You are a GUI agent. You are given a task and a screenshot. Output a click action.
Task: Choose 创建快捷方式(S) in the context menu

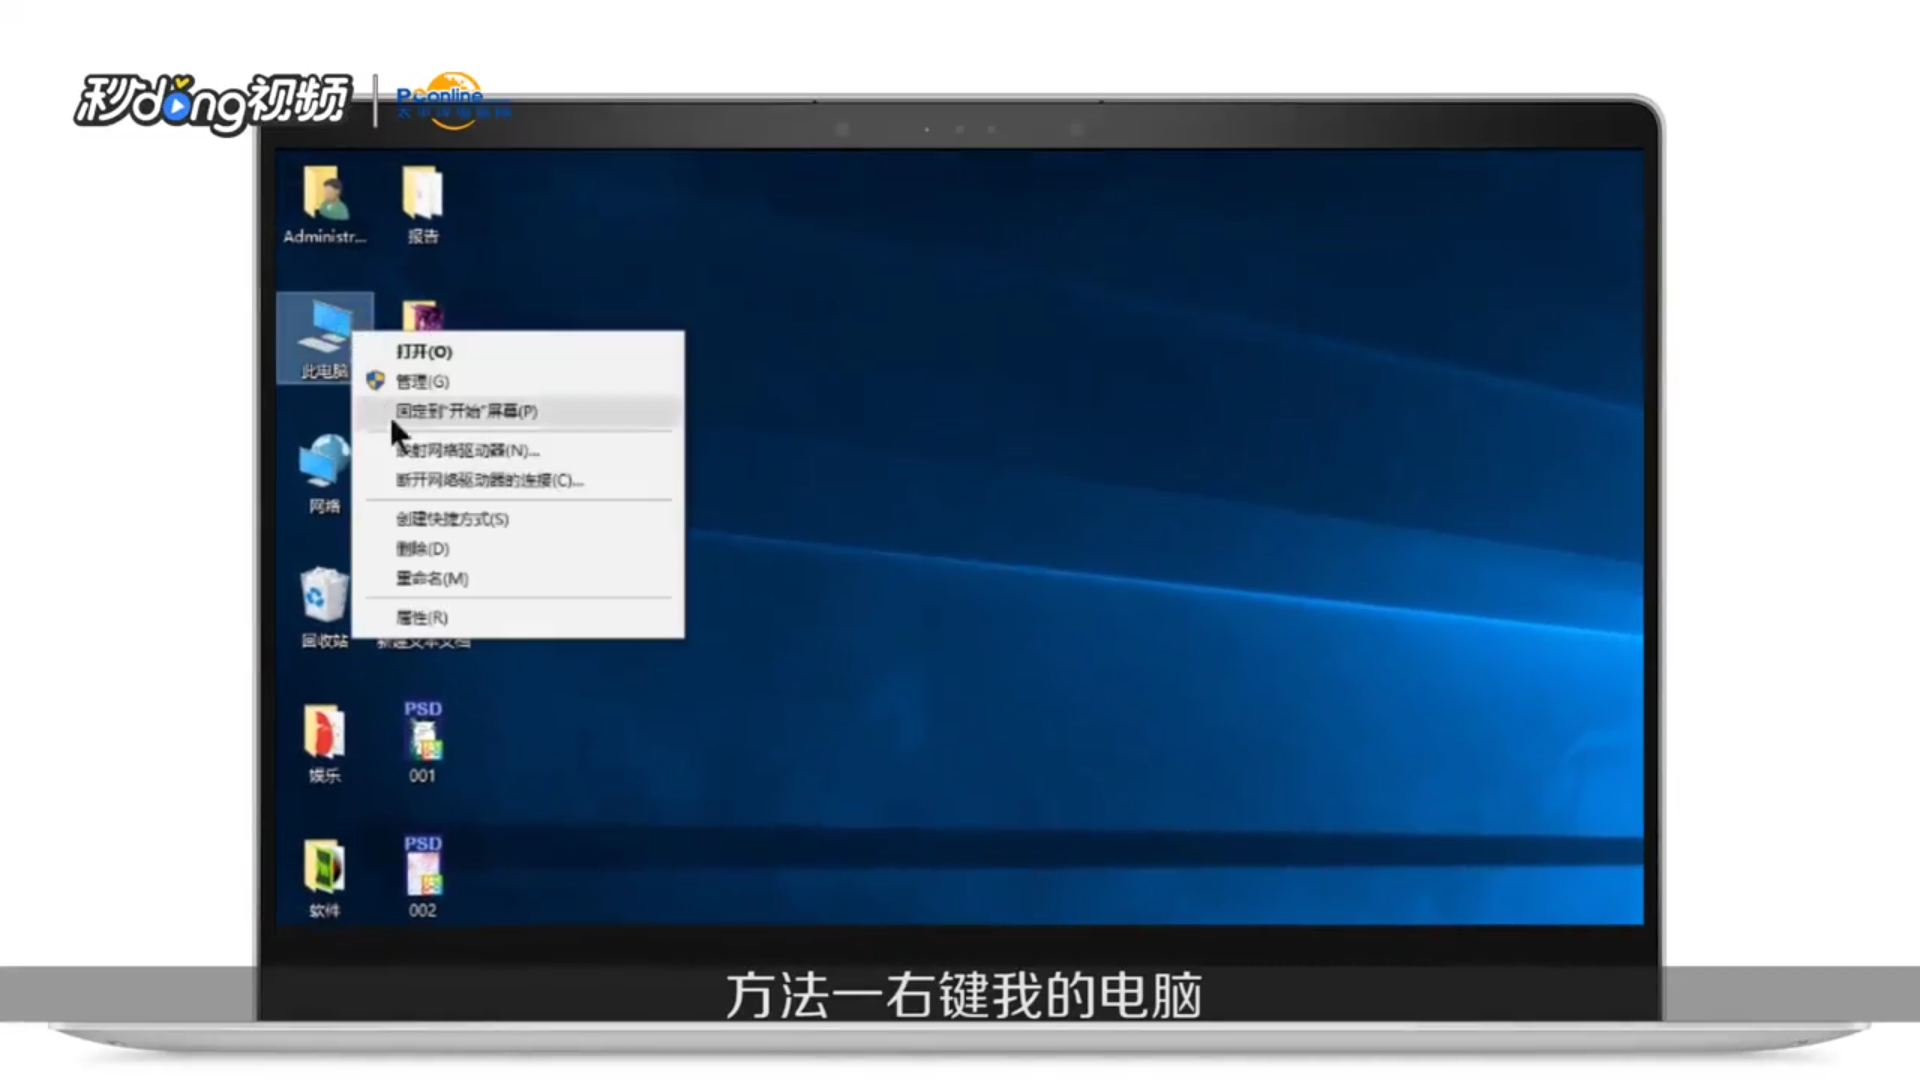pos(519,519)
